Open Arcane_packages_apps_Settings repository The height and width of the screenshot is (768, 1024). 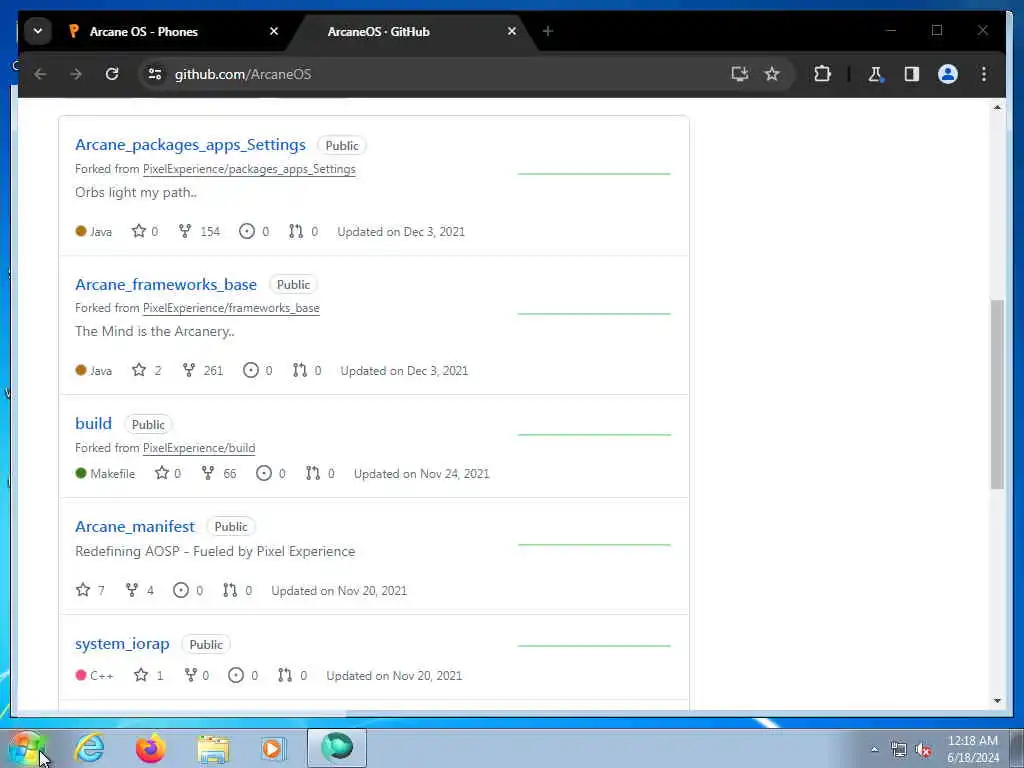(x=190, y=145)
